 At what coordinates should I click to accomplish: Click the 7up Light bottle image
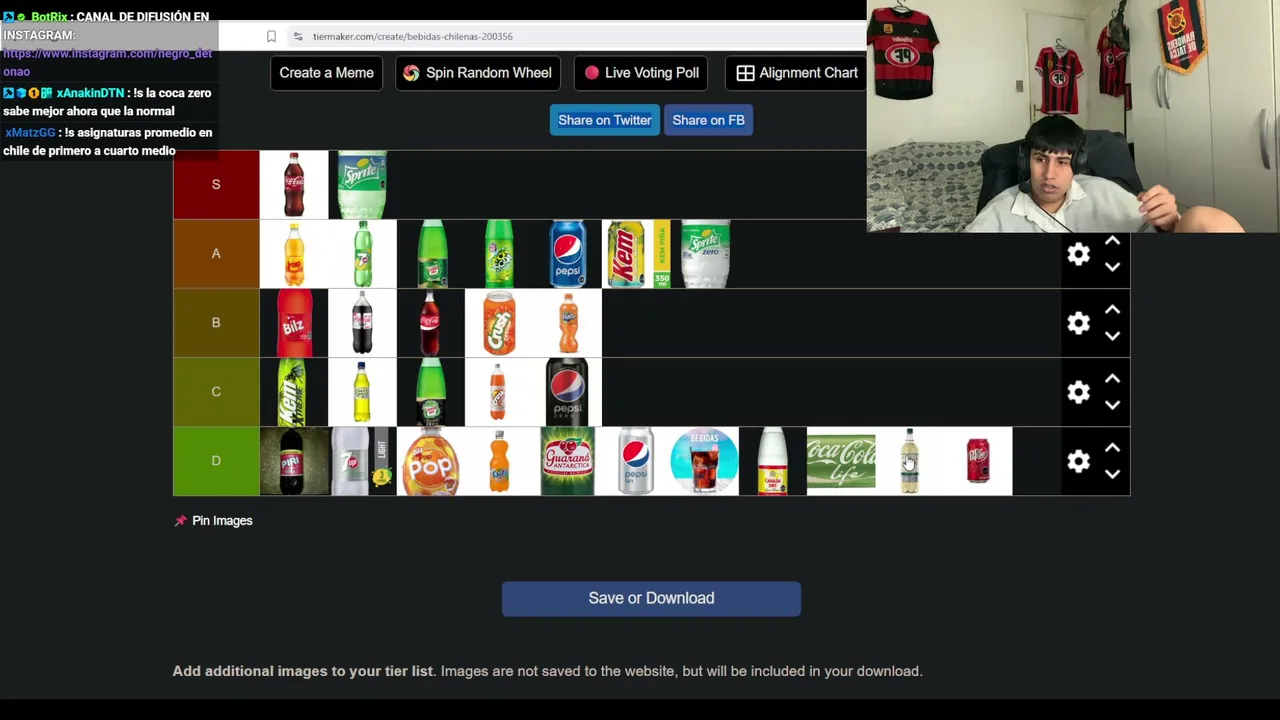362,461
